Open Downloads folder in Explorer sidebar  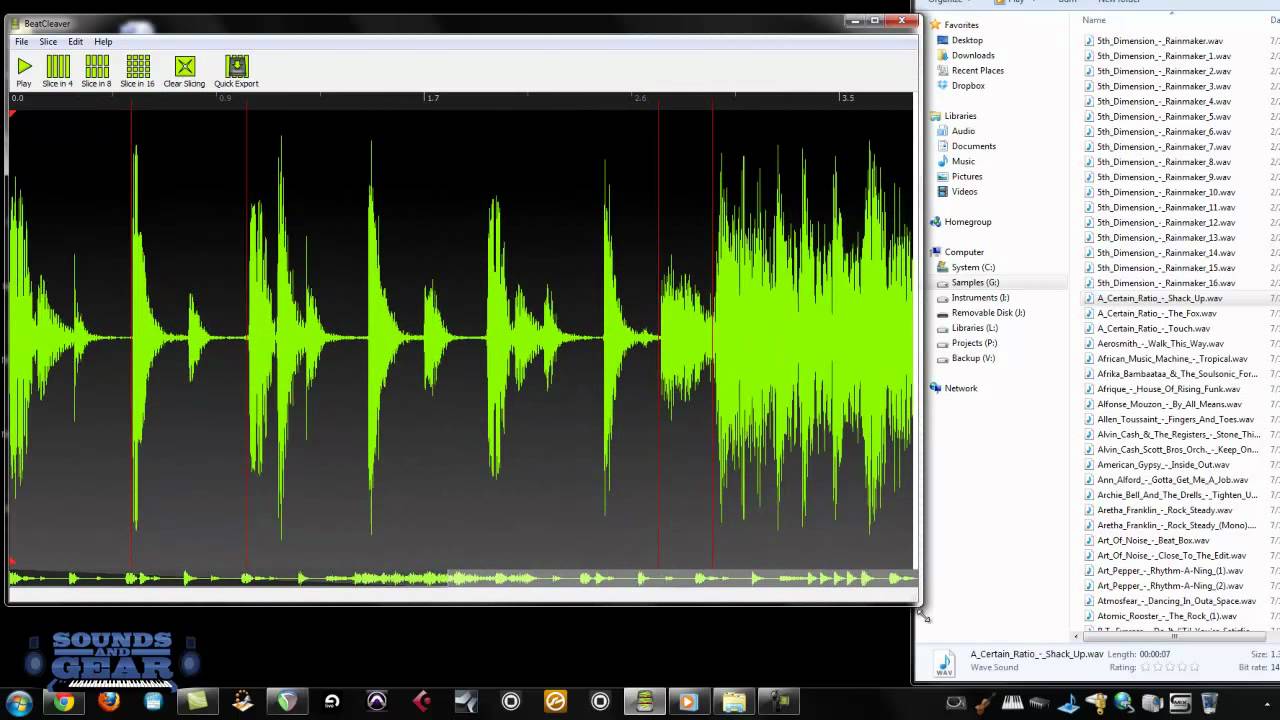(x=973, y=55)
